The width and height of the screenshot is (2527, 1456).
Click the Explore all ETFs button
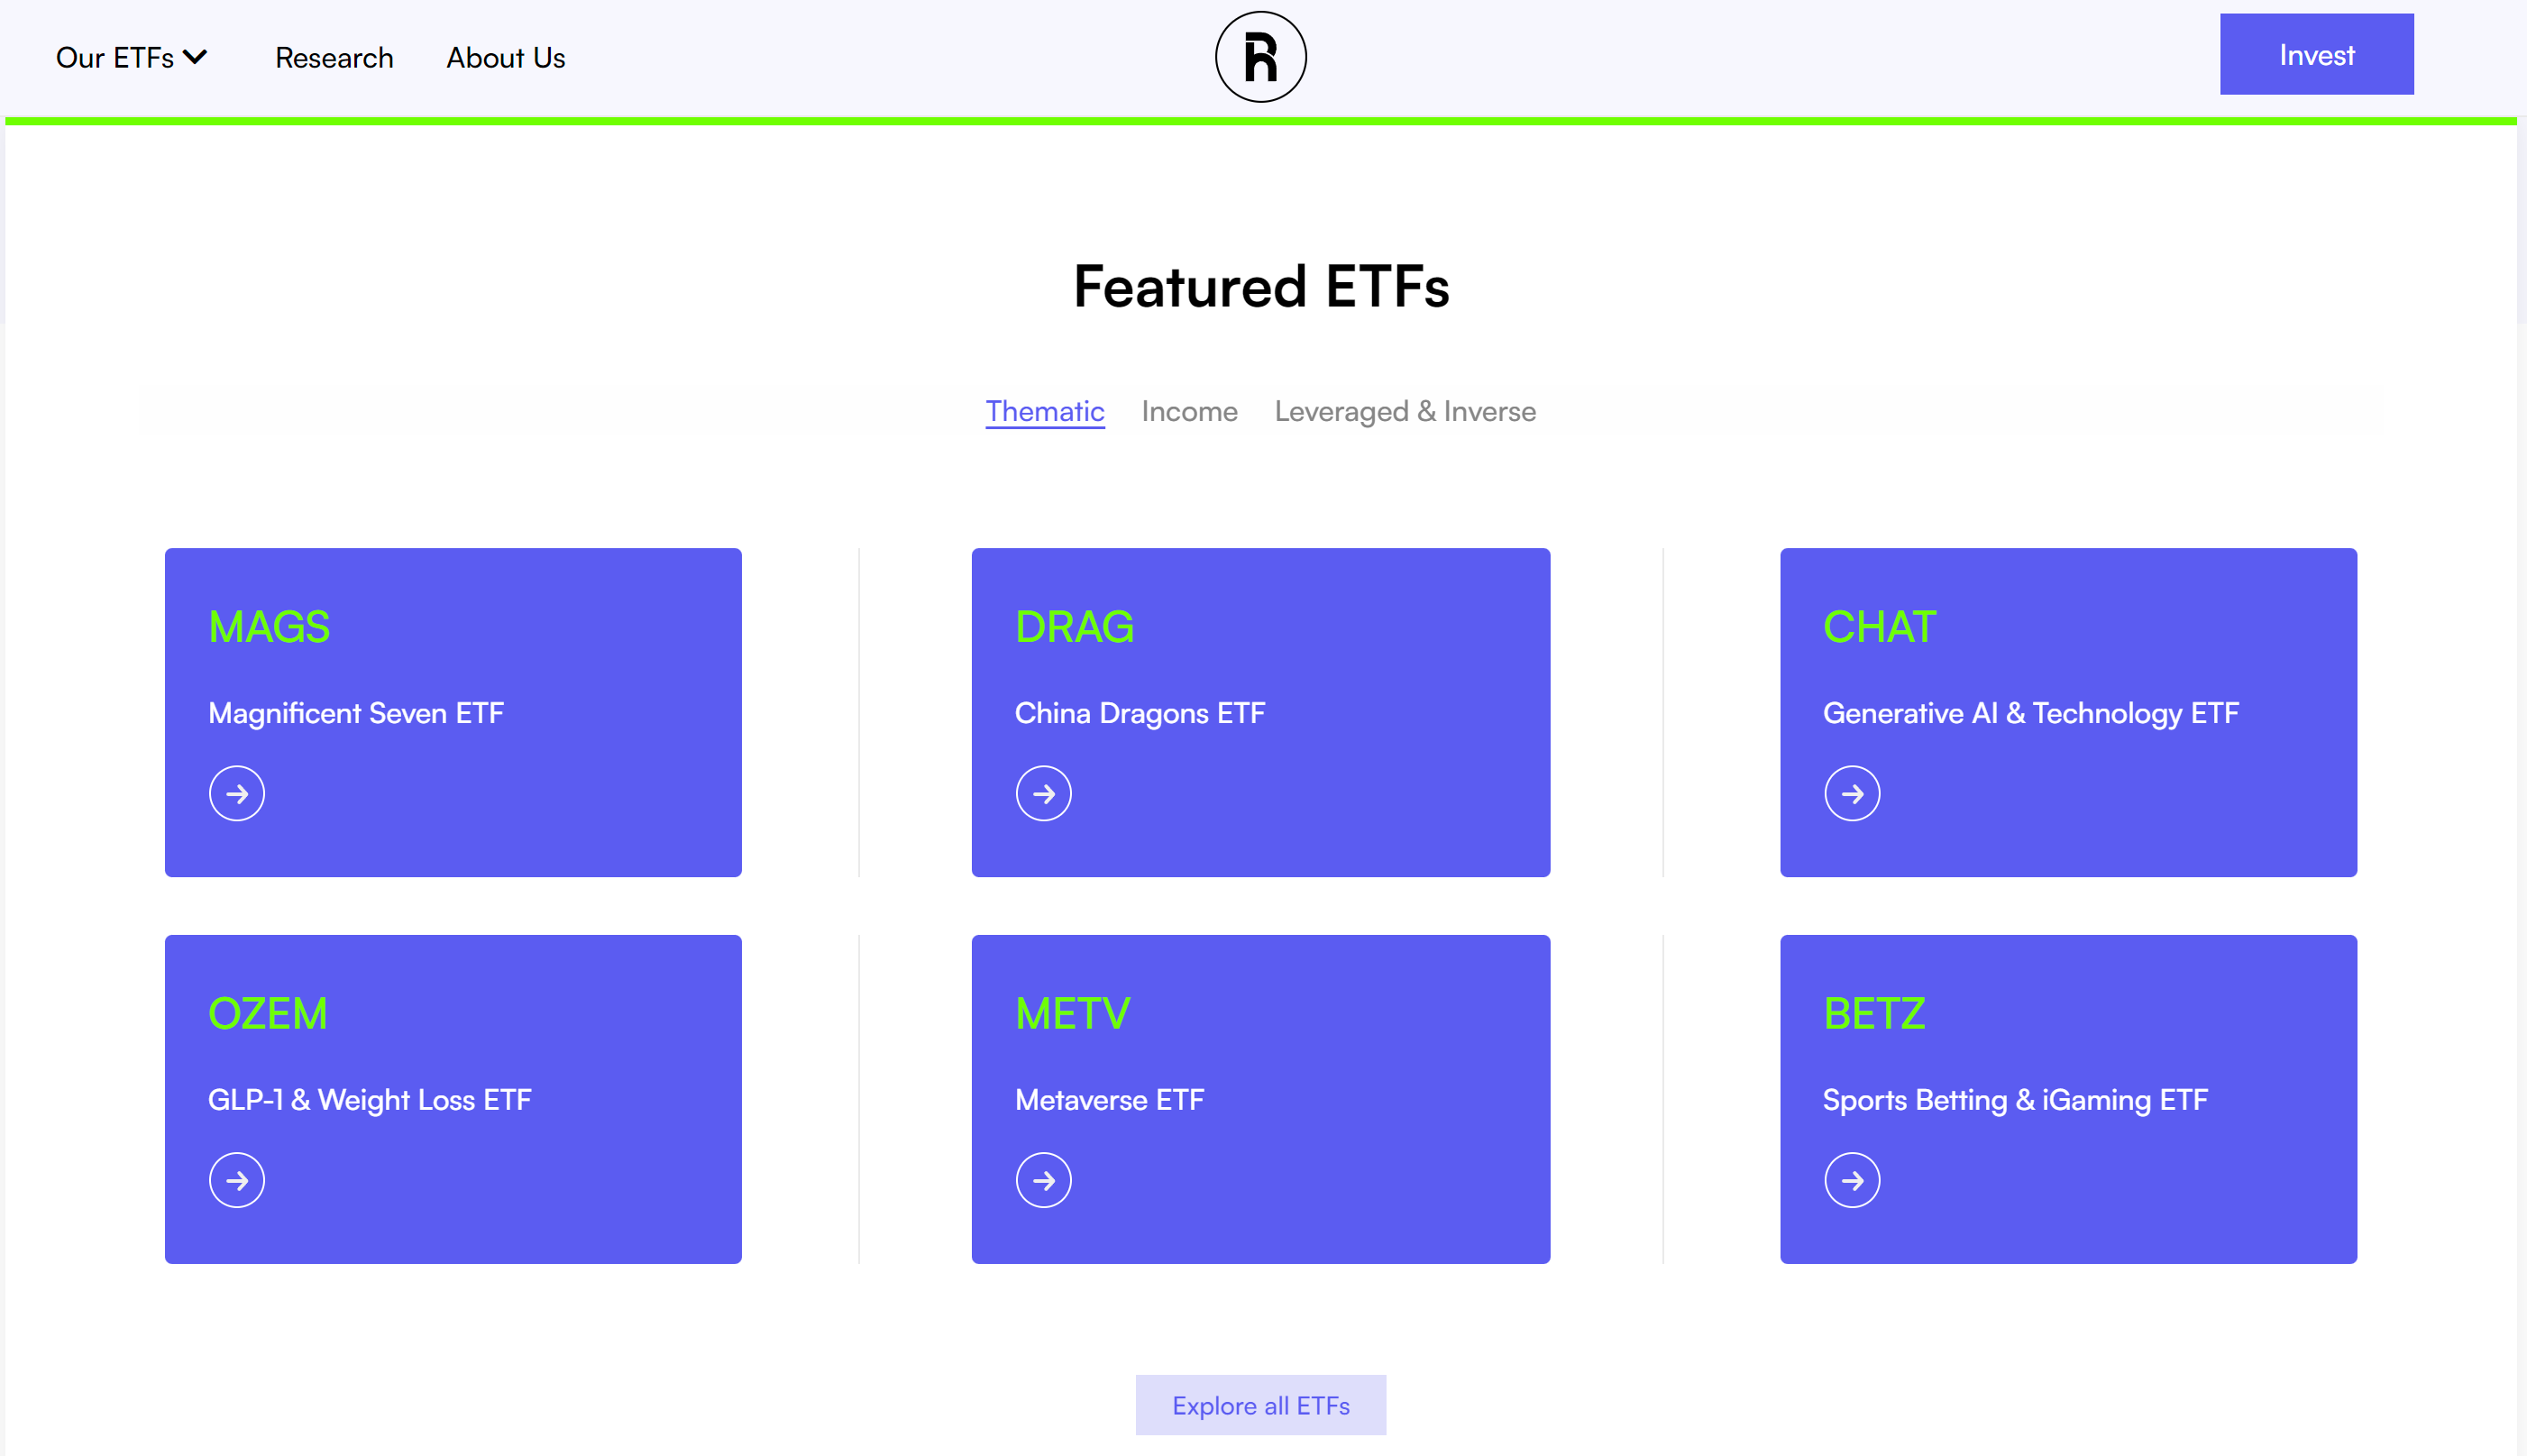coord(1260,1406)
